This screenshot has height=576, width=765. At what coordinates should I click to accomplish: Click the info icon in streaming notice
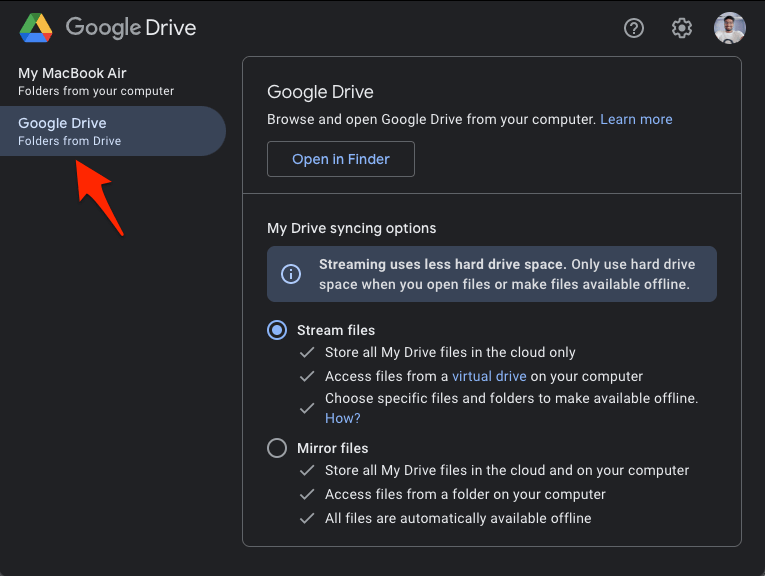[291, 274]
